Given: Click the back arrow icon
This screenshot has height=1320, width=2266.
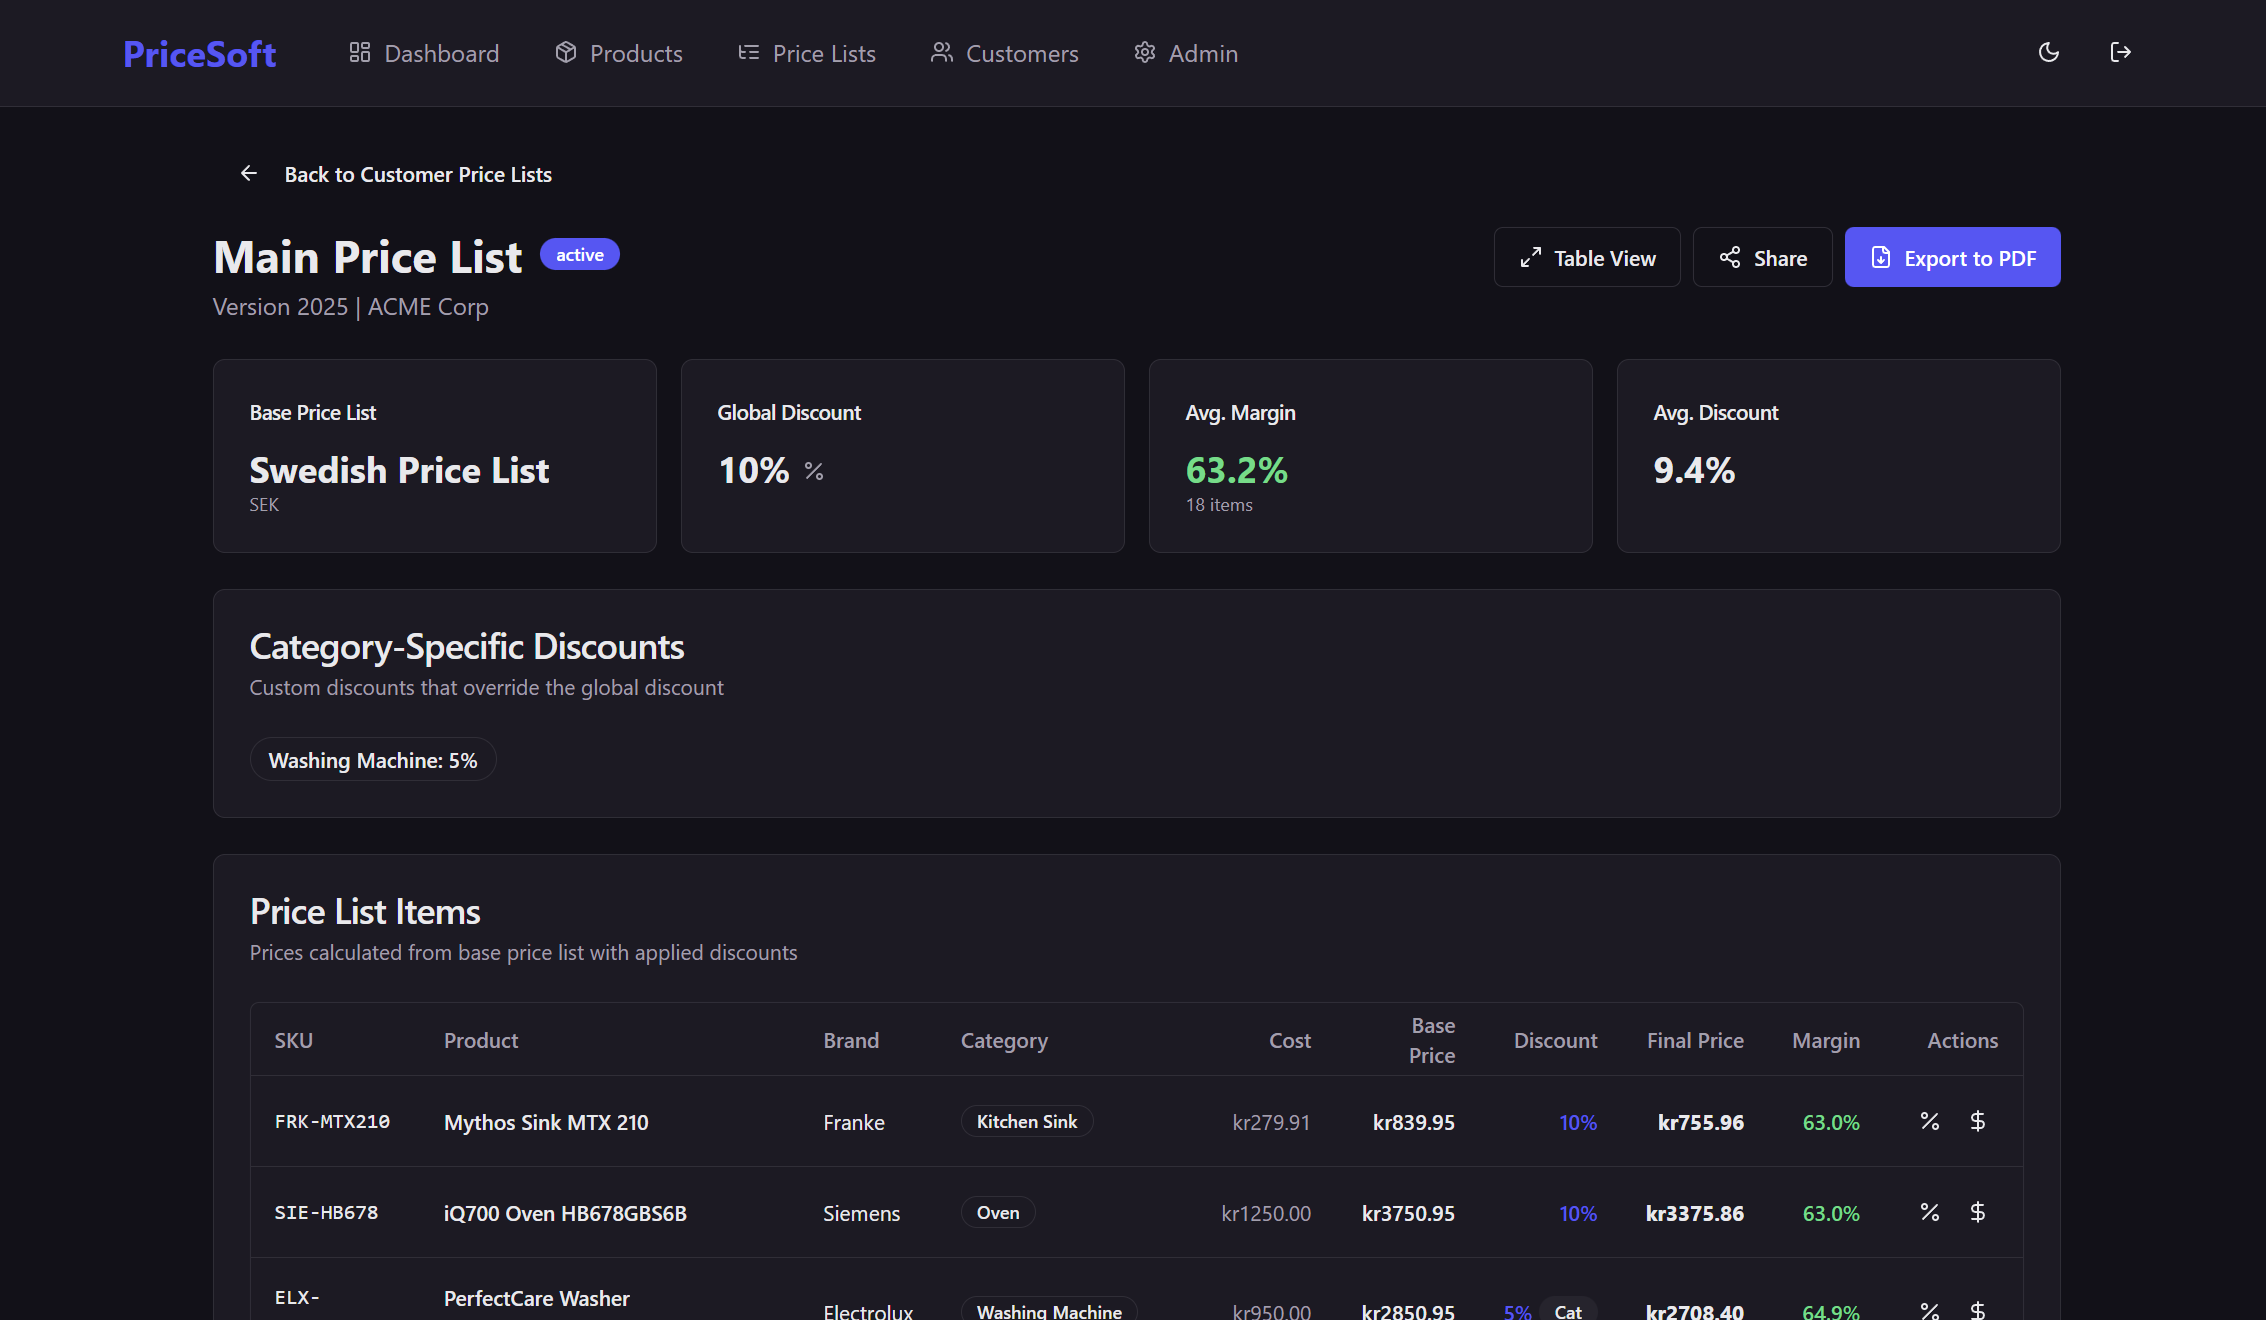Looking at the screenshot, I should tap(249, 174).
